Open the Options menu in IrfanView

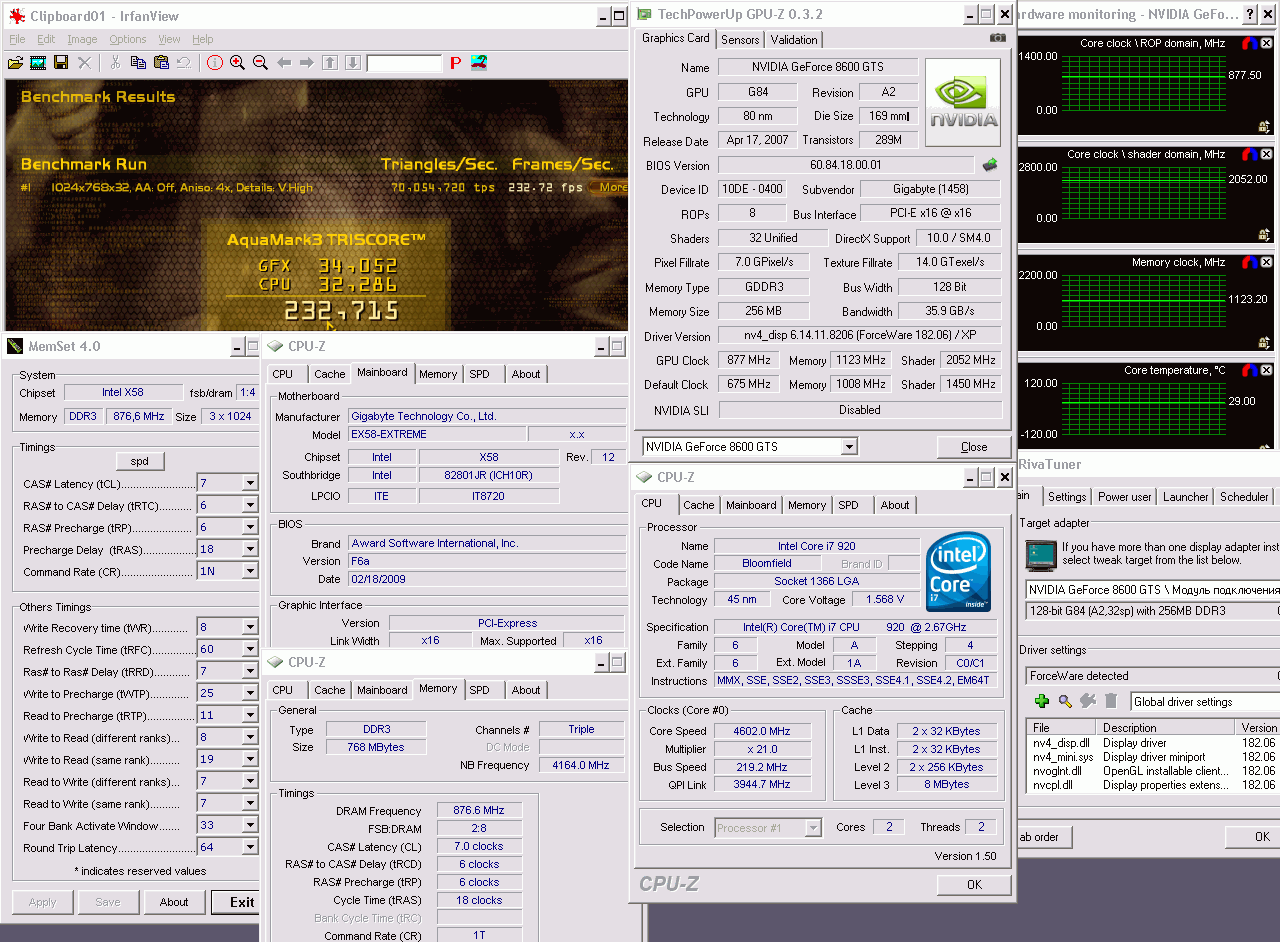[128, 39]
